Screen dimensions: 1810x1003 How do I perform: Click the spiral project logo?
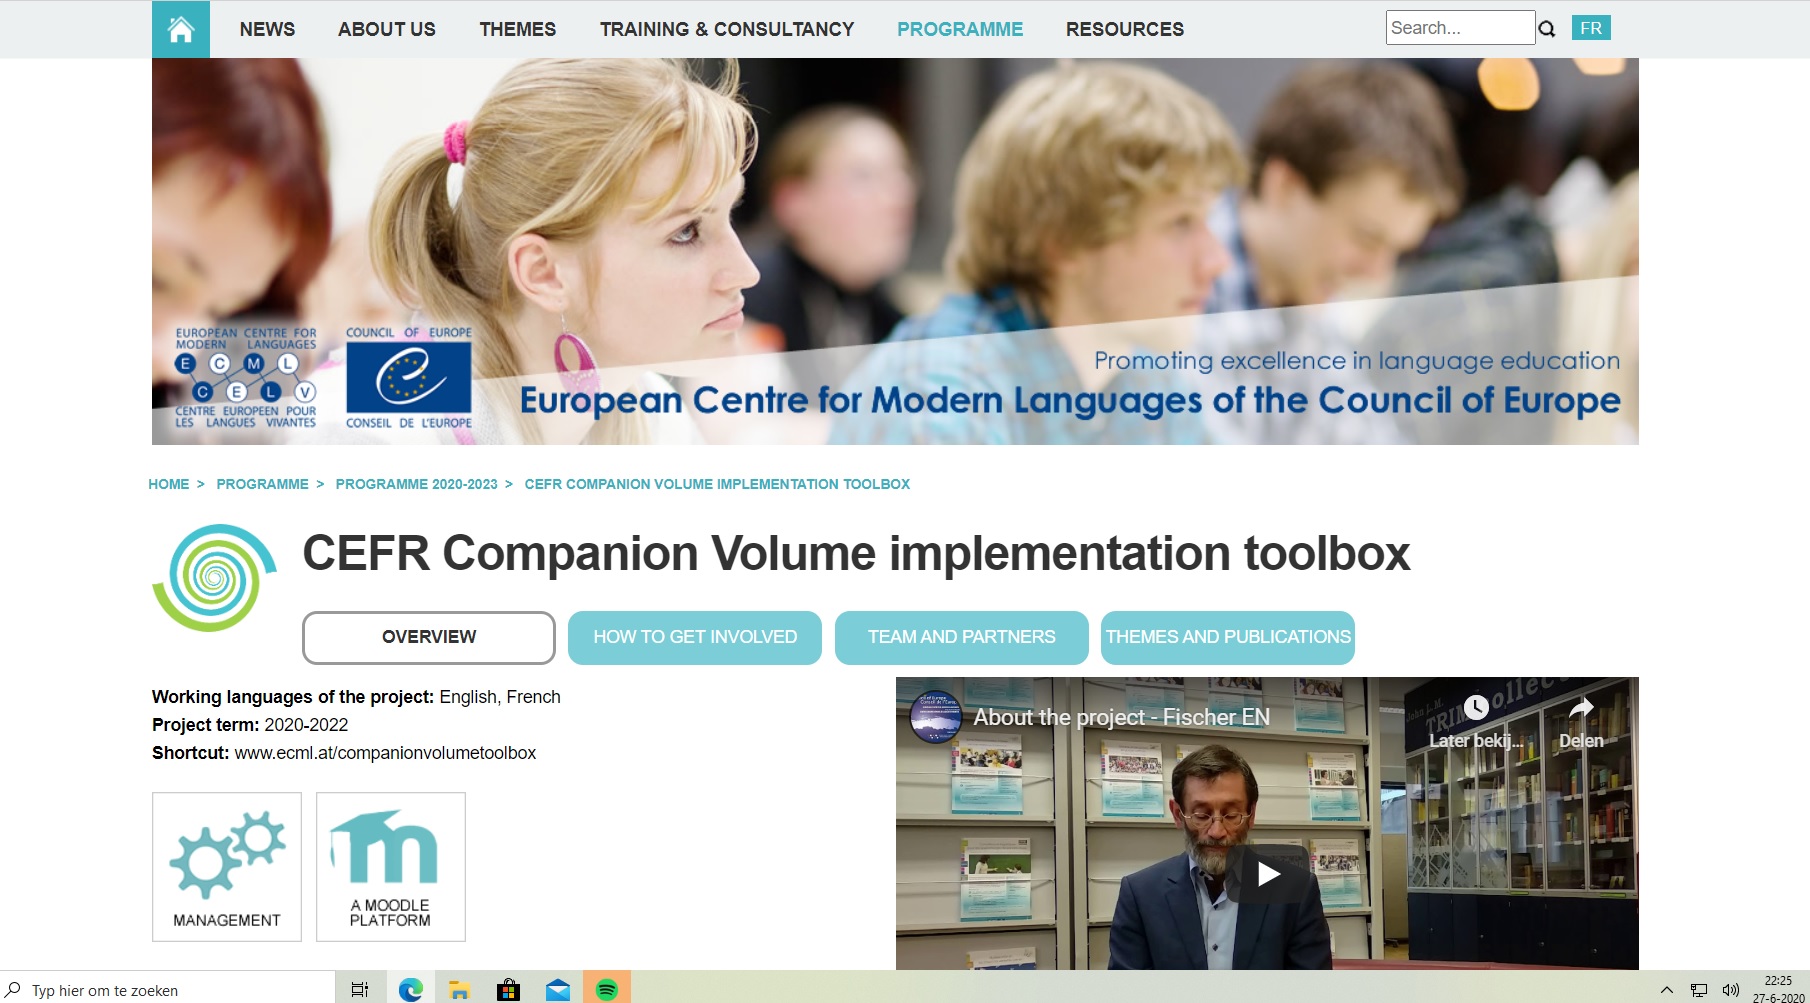coord(214,578)
